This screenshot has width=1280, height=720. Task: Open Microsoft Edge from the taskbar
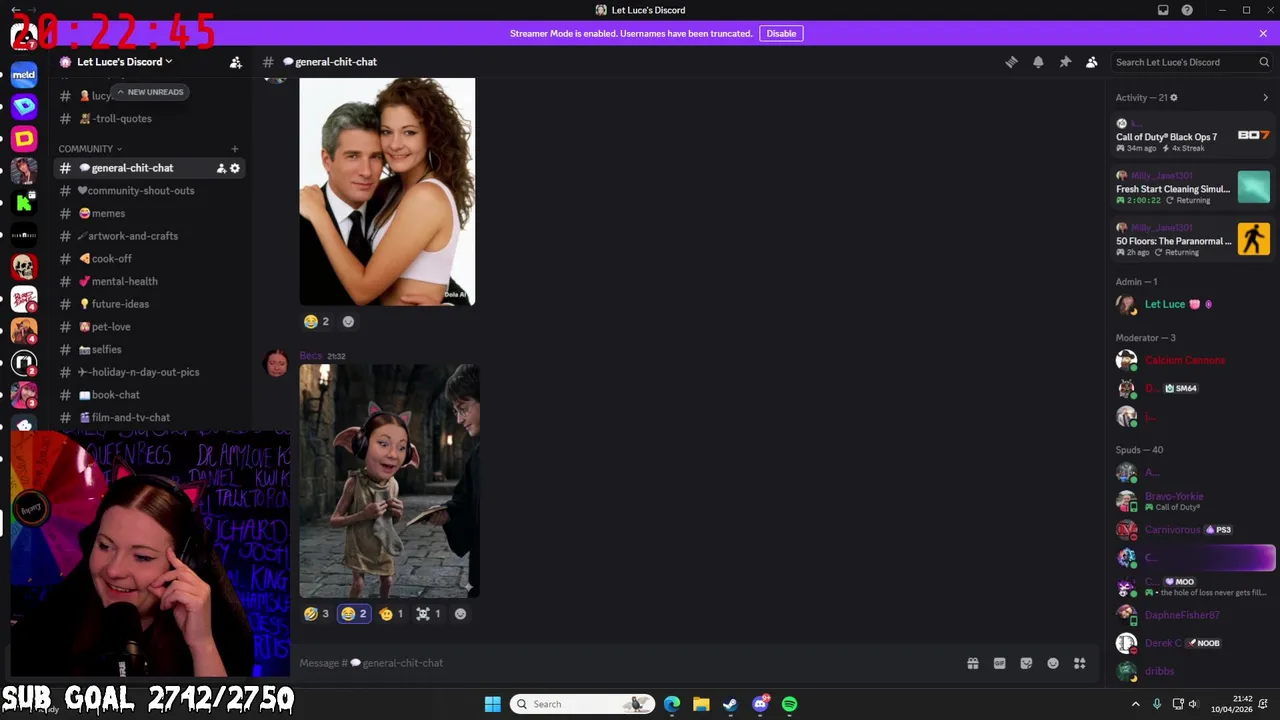[672, 704]
